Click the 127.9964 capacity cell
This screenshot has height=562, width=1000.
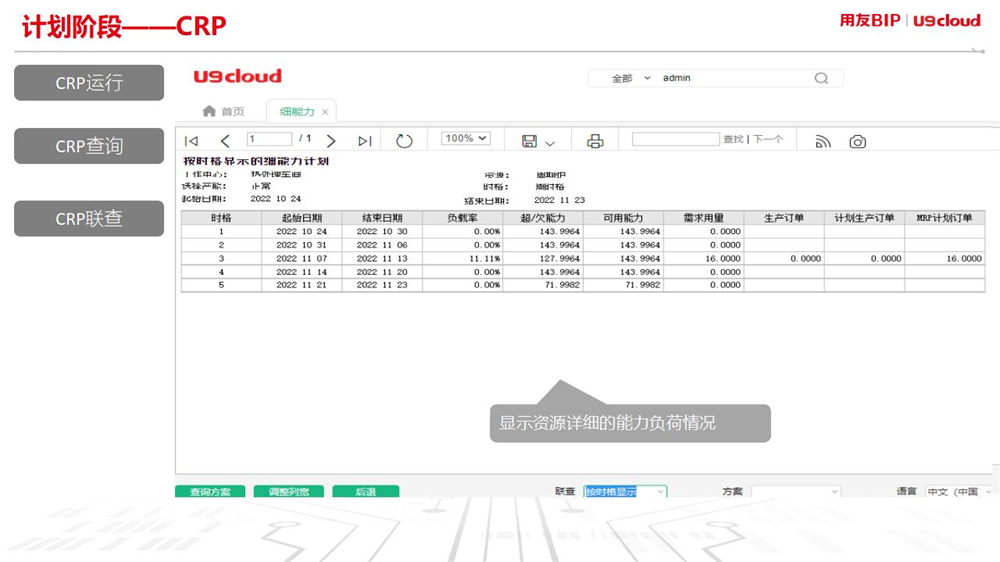[543, 258]
